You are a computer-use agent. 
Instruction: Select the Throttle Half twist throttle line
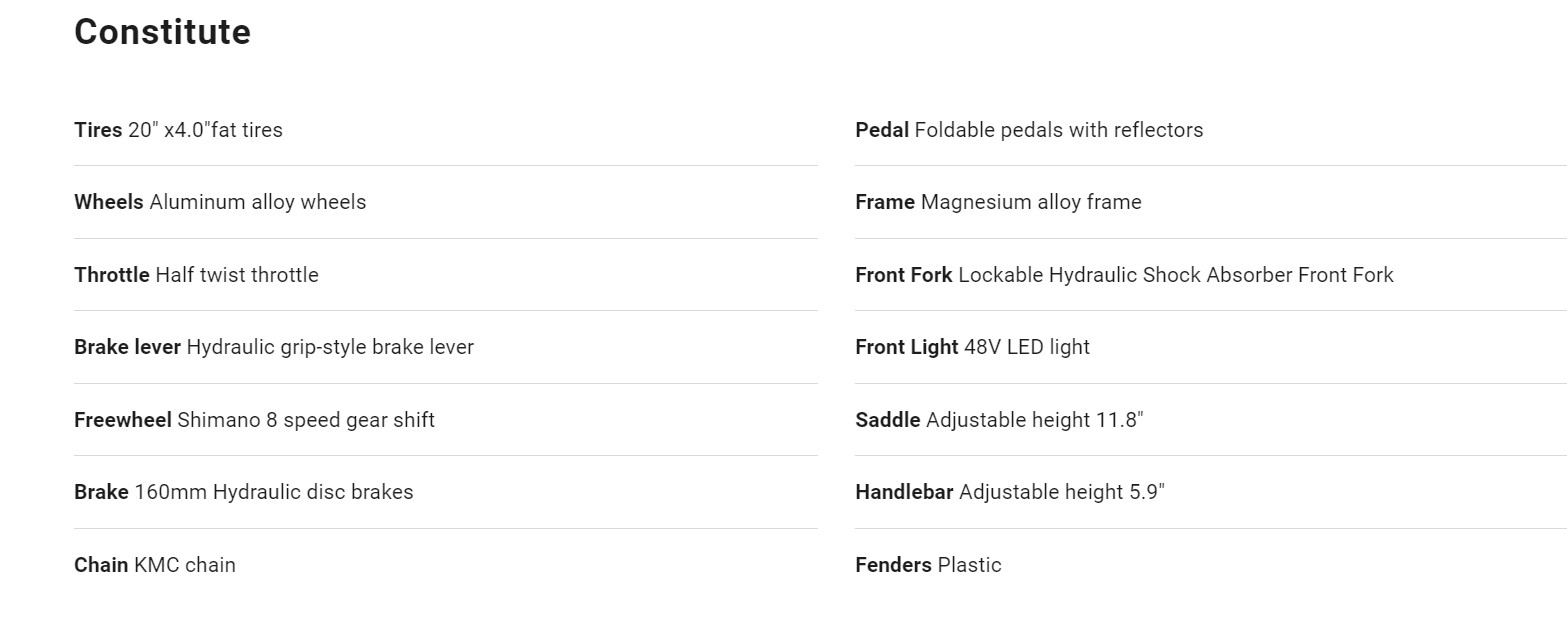tap(196, 275)
